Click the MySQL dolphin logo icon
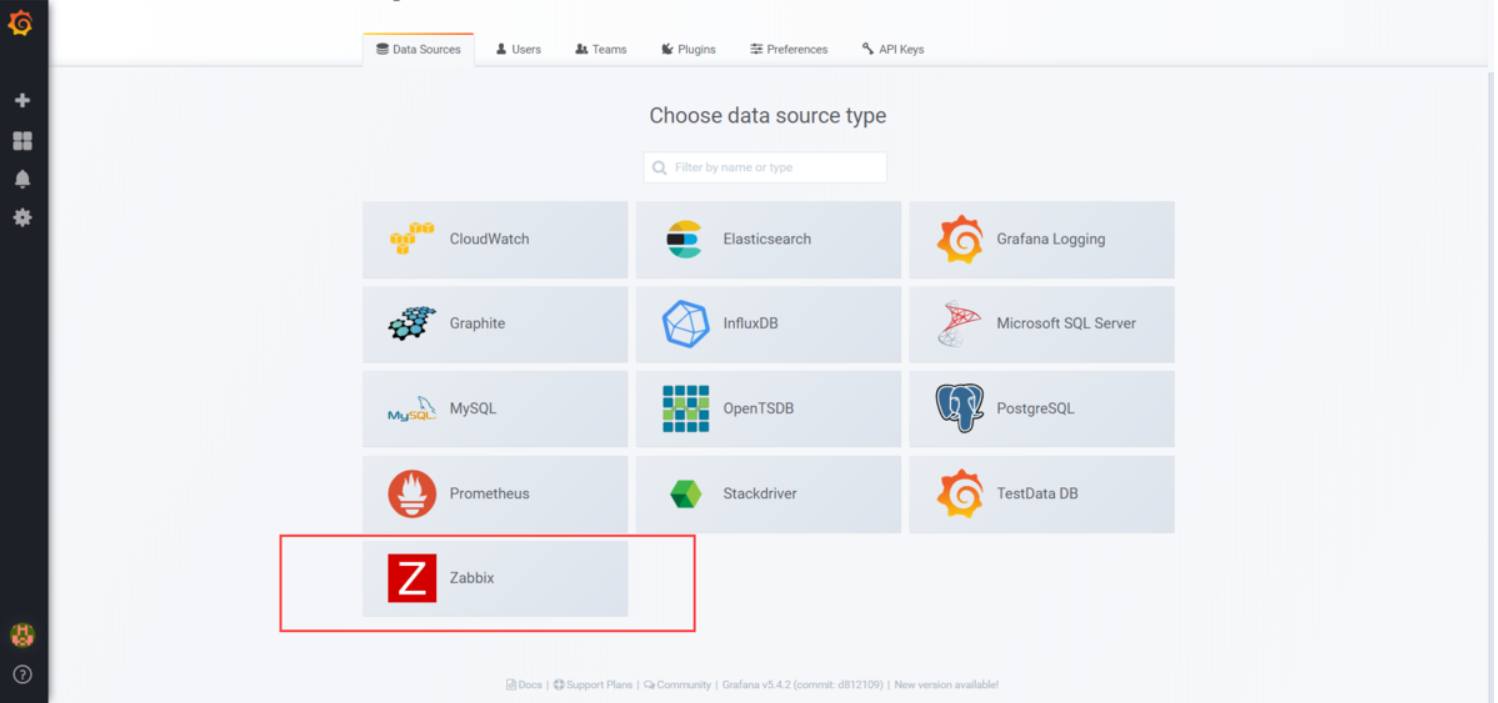This screenshot has height=703, width=1498. 412,409
